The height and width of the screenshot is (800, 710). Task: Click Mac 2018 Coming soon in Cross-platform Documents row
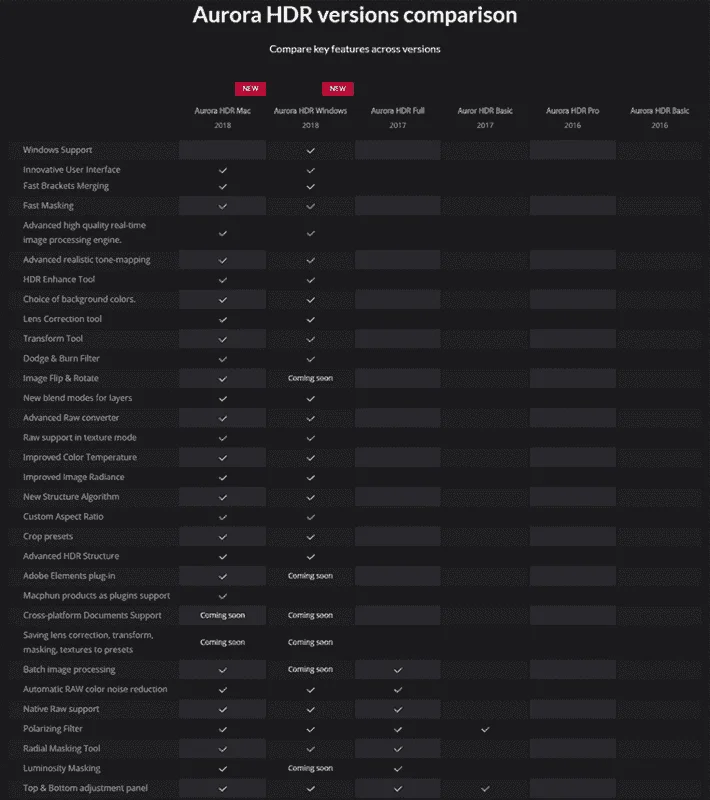click(x=222, y=615)
